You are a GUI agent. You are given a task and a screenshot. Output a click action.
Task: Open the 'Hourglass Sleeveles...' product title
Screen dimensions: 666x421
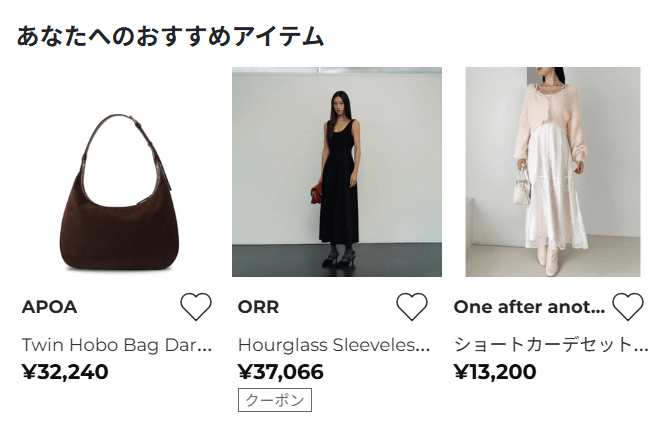pos(334,345)
